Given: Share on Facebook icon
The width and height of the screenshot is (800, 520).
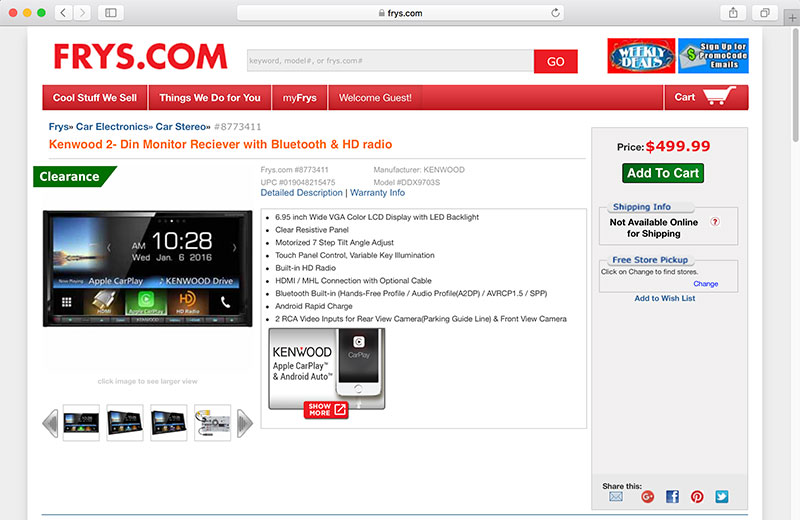Looking at the screenshot, I should click(672, 497).
